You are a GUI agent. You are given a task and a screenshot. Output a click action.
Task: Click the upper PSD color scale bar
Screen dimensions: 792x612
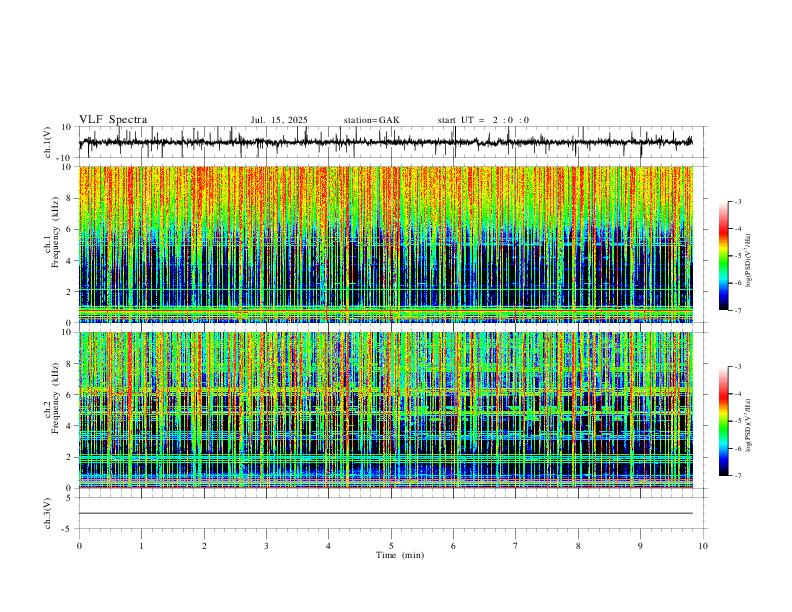[x=724, y=256]
